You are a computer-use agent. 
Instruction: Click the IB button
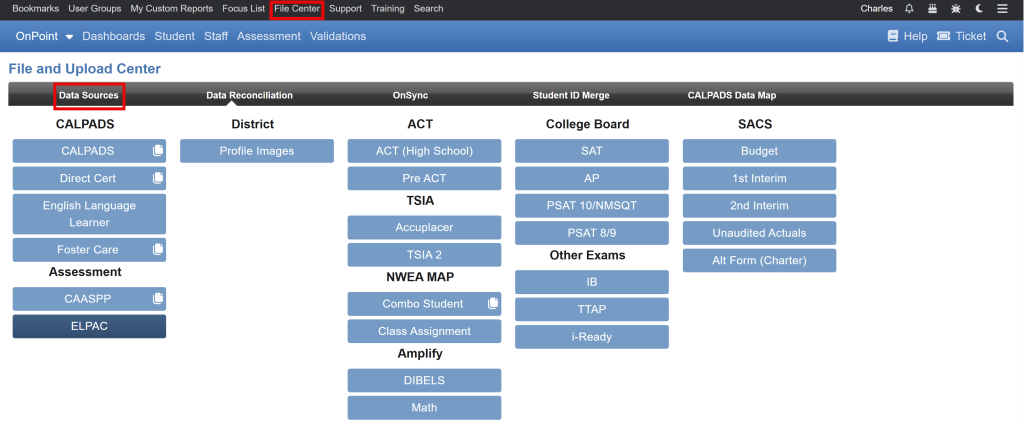(x=592, y=282)
